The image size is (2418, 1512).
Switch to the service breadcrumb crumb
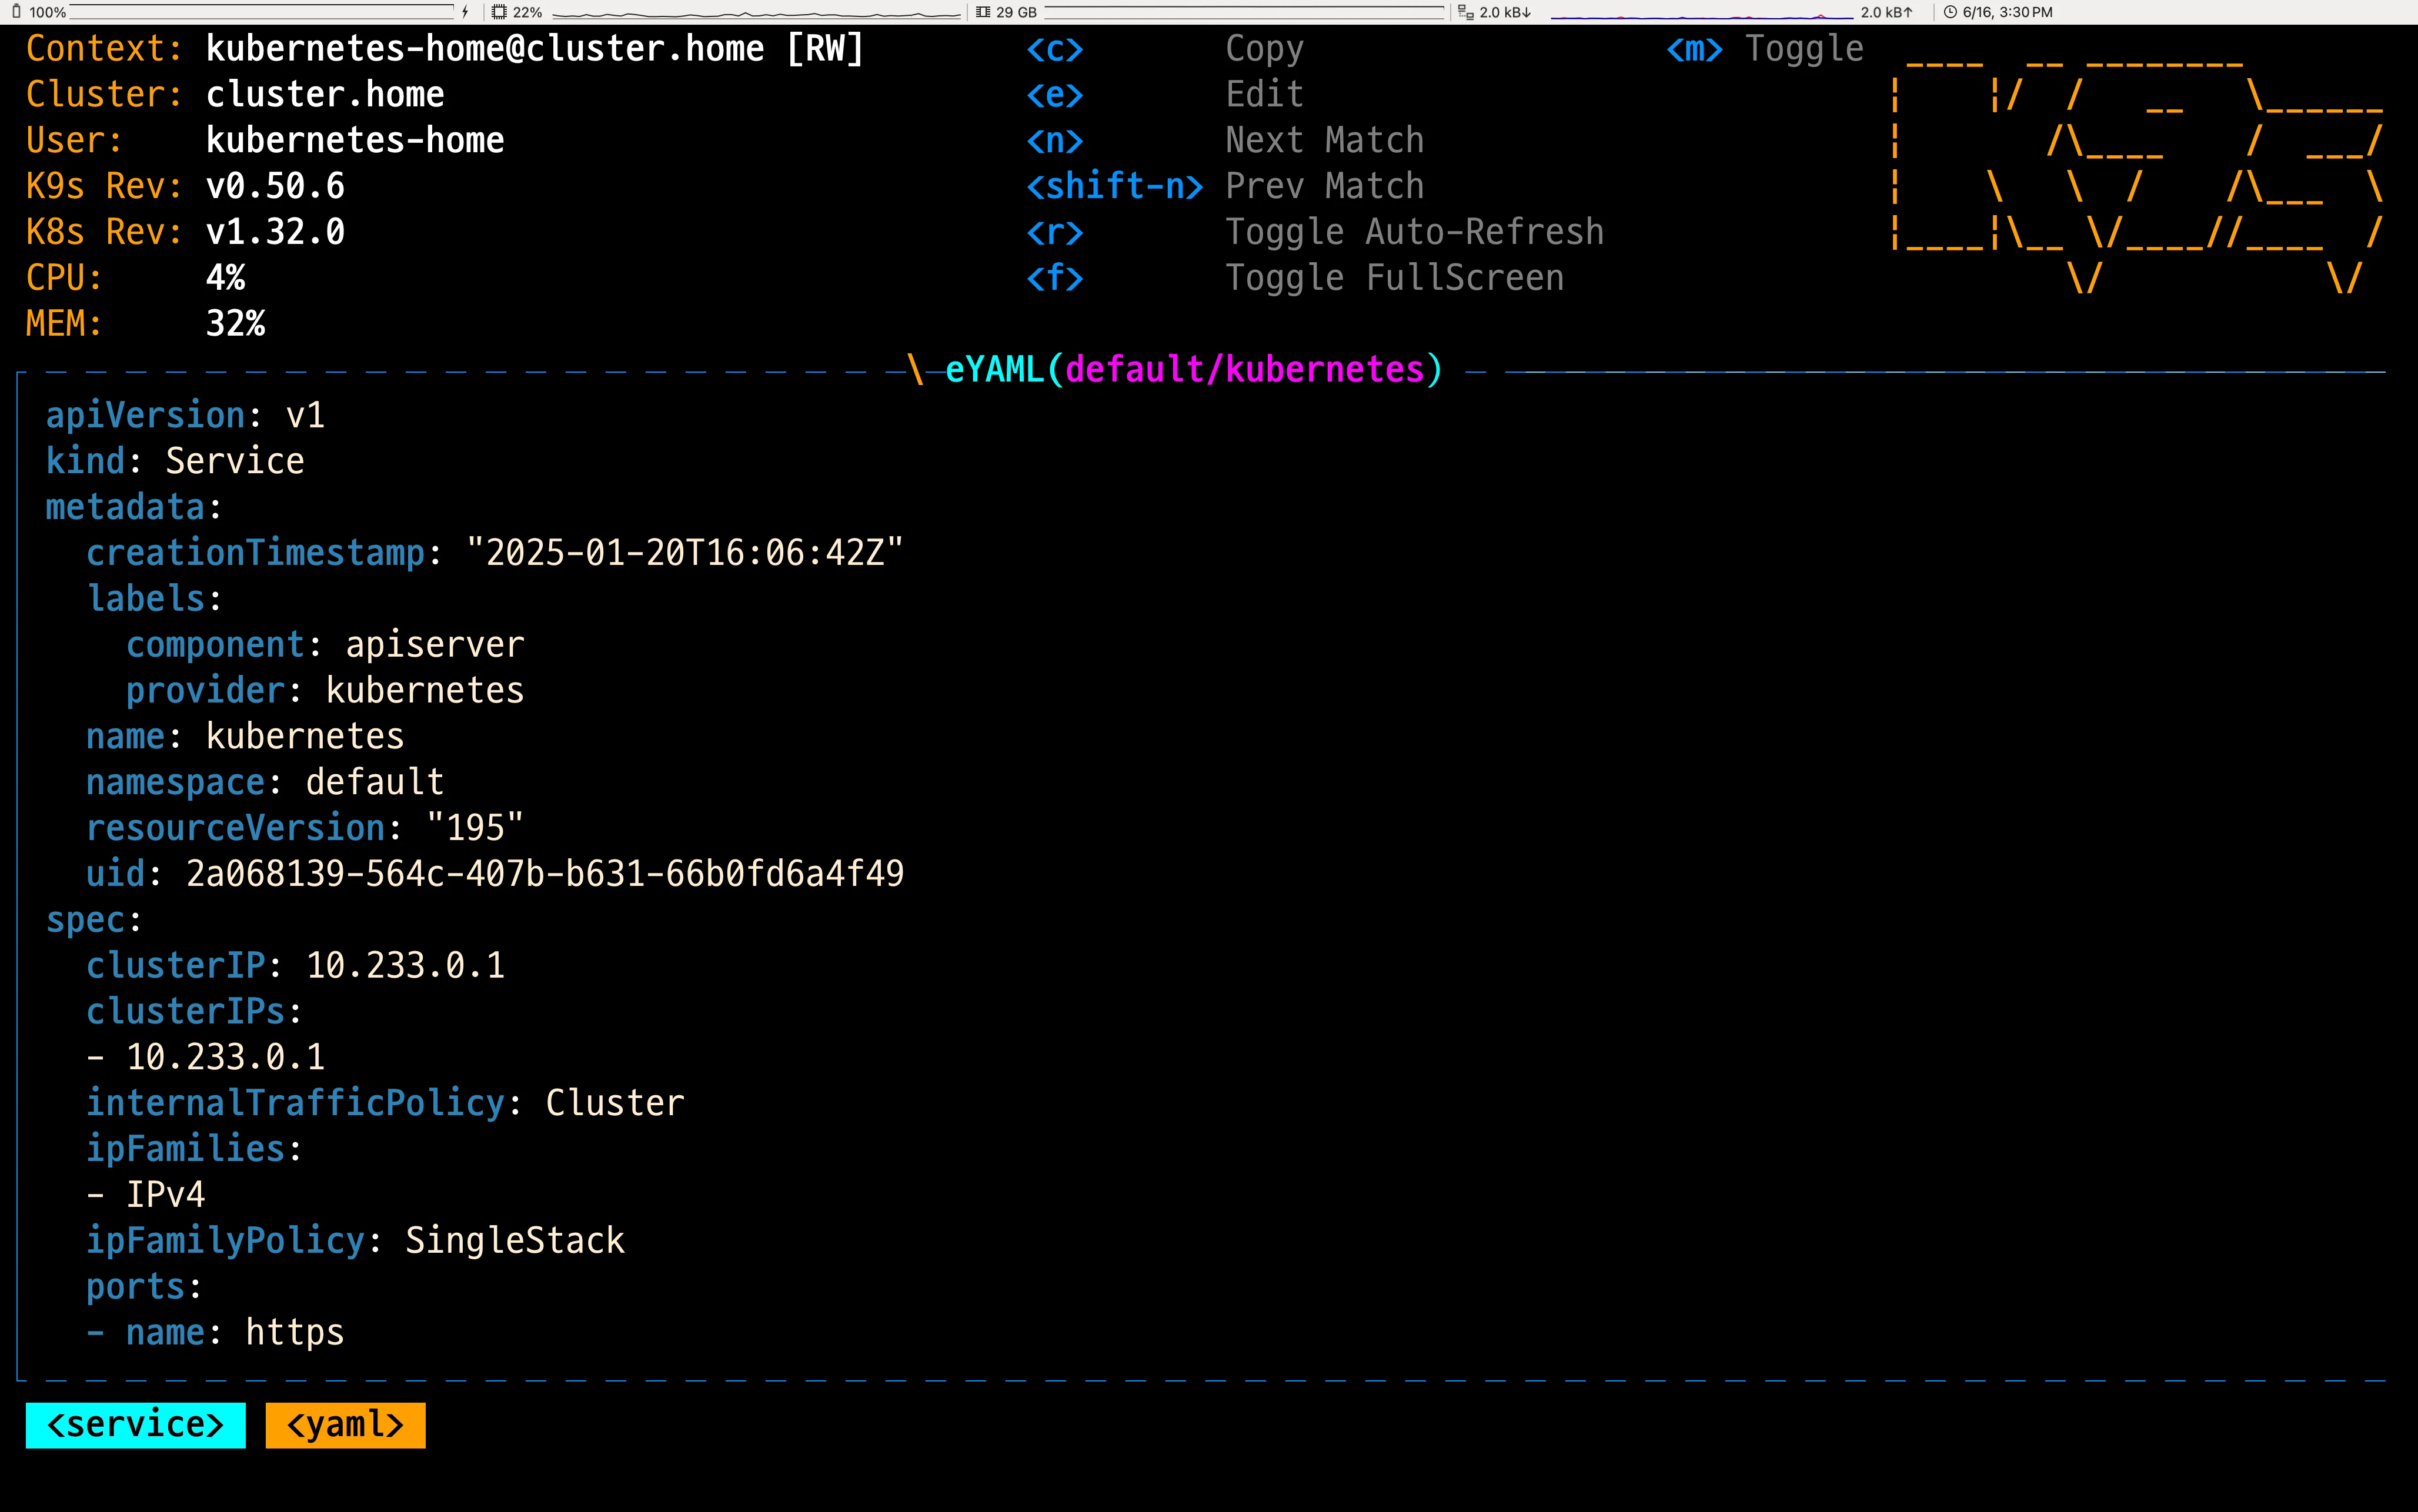[135, 1425]
